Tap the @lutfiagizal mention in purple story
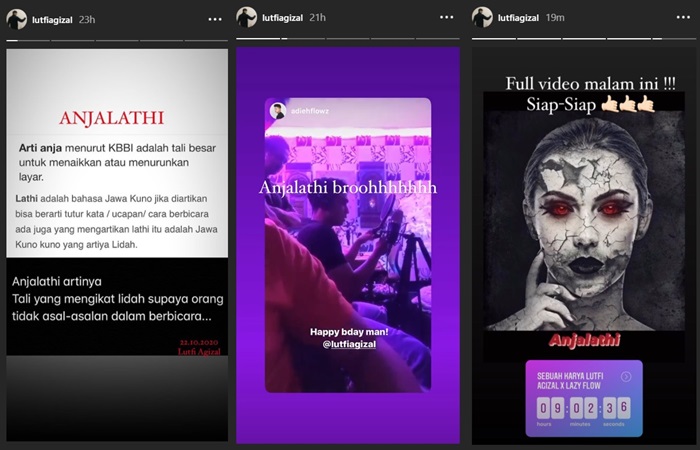Screen dimensions: 700x450 coord(349,344)
